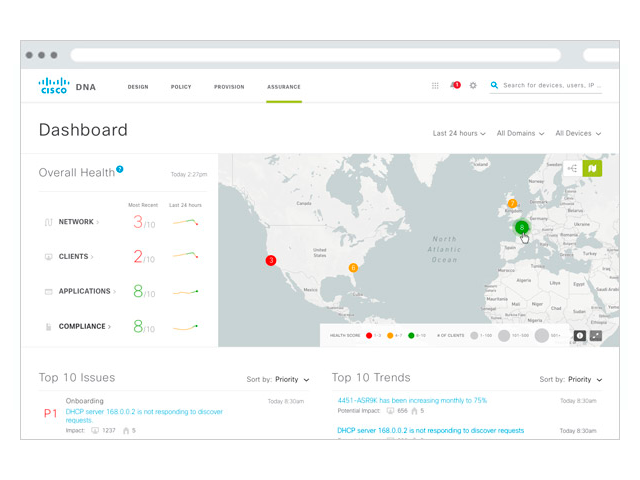Open the settings gear icon

pyautogui.click(x=473, y=86)
